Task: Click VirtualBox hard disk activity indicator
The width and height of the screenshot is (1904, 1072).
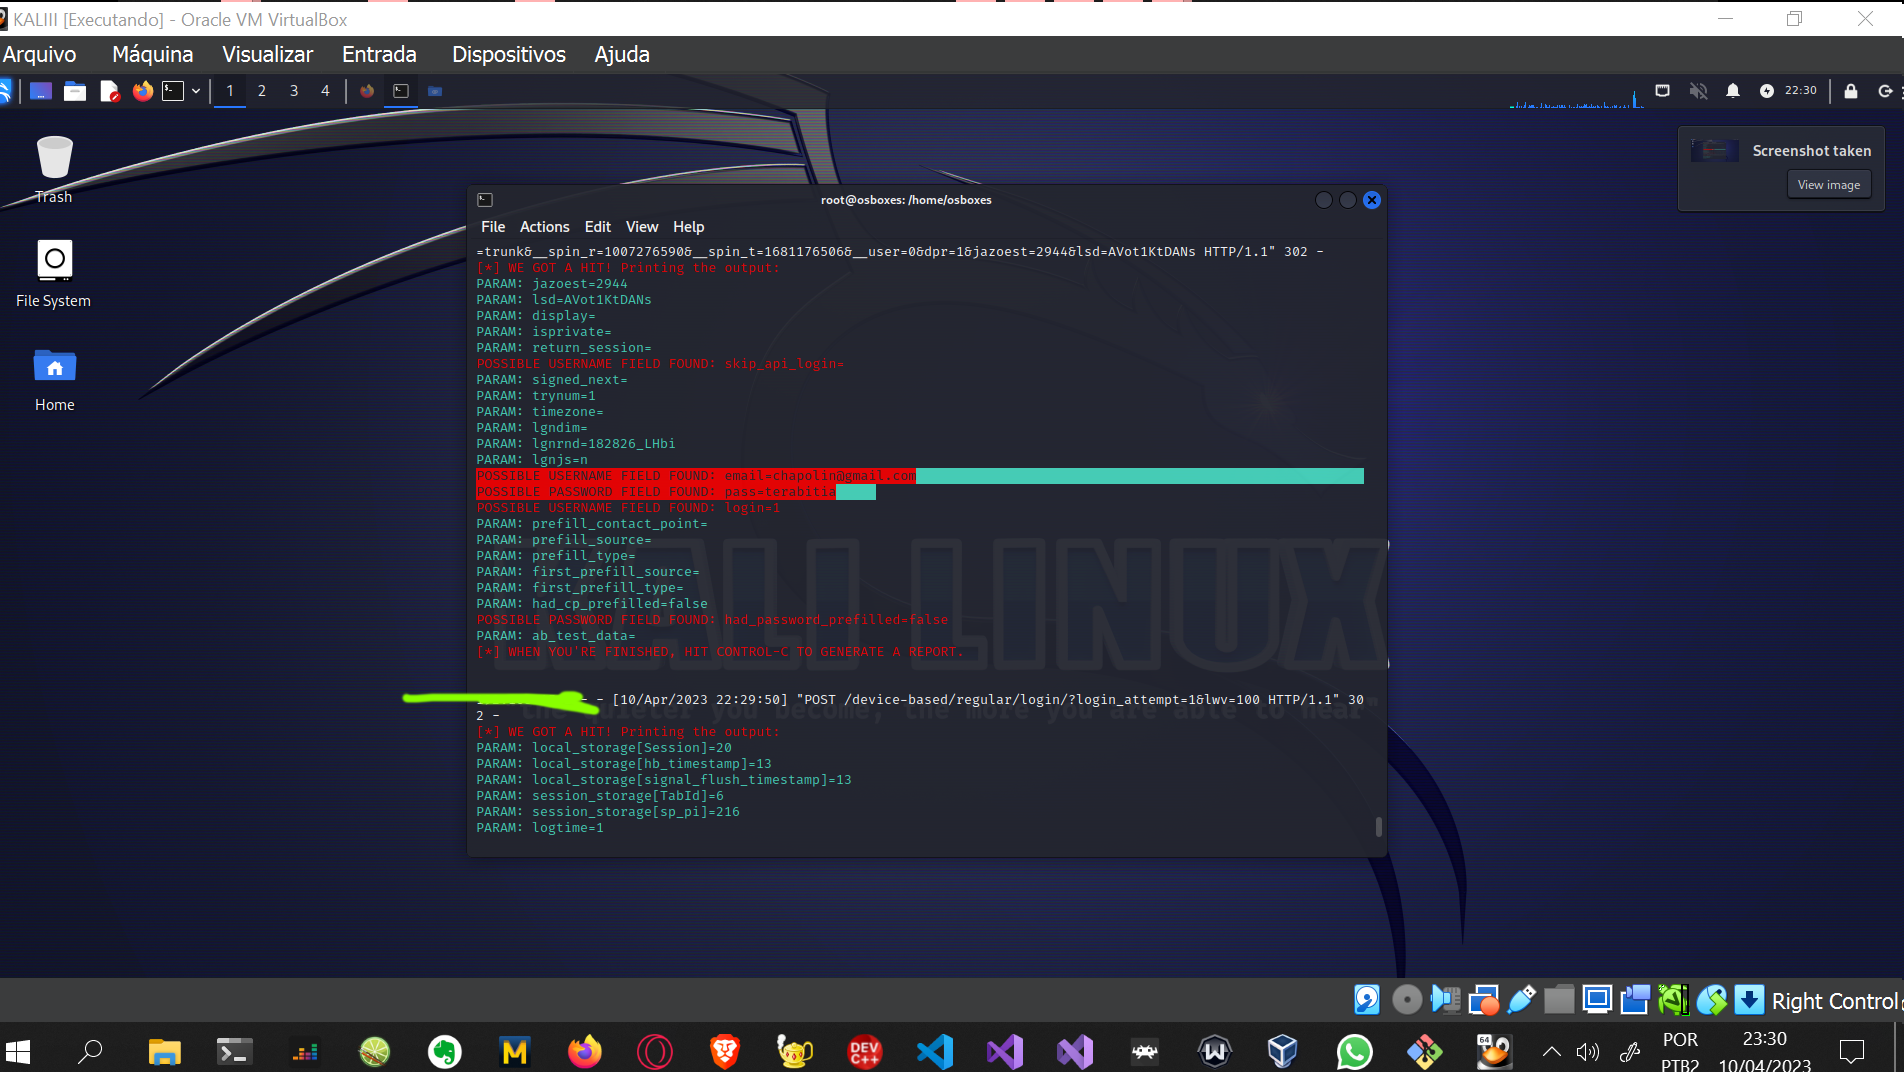Action: [1367, 1000]
